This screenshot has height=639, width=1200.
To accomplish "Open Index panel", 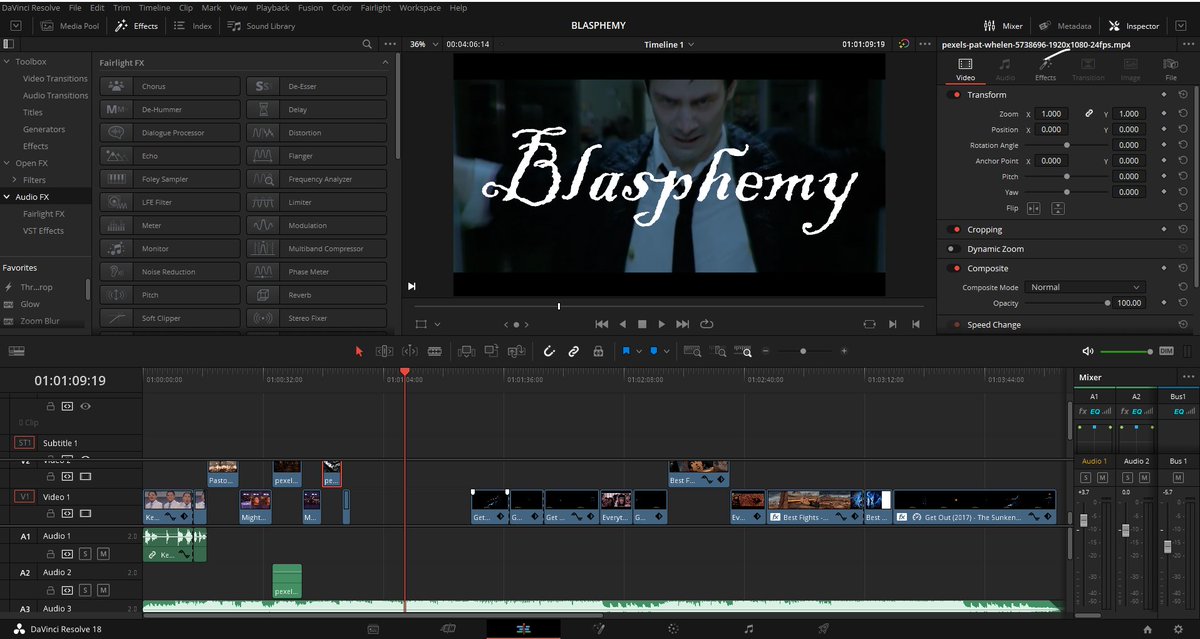I will pyautogui.click(x=193, y=26).
